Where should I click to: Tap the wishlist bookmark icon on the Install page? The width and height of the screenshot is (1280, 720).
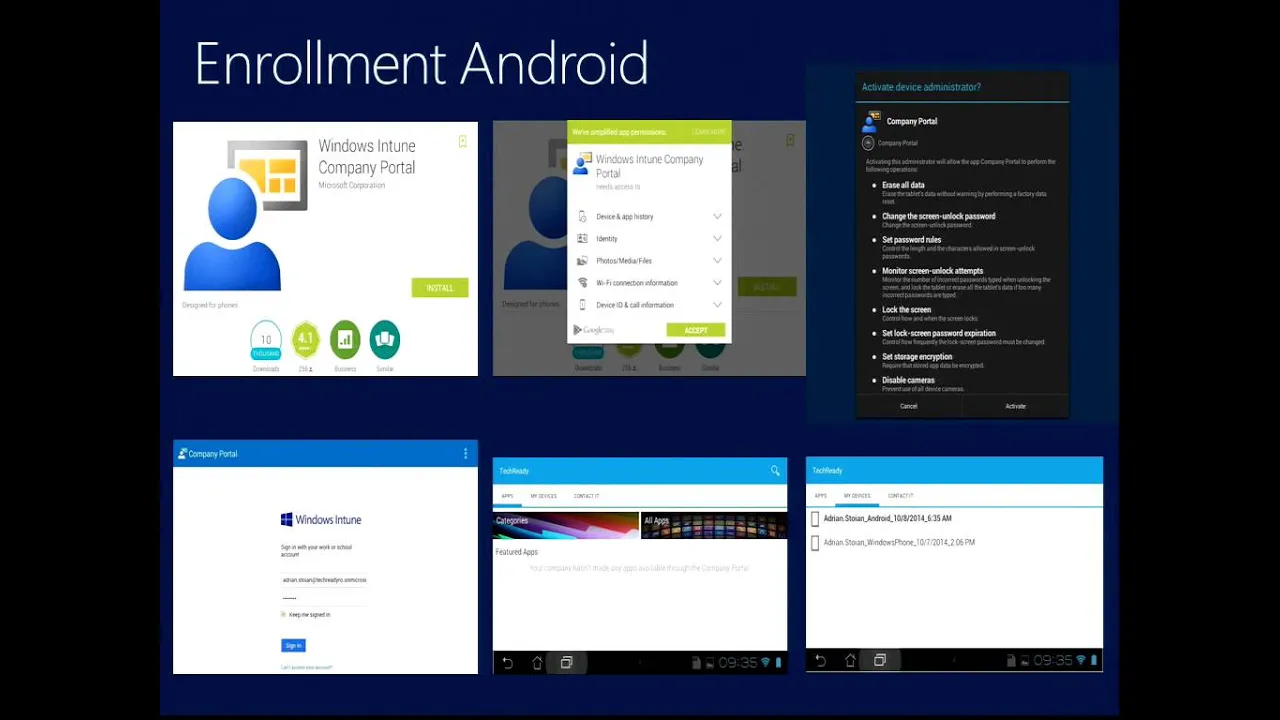point(463,142)
